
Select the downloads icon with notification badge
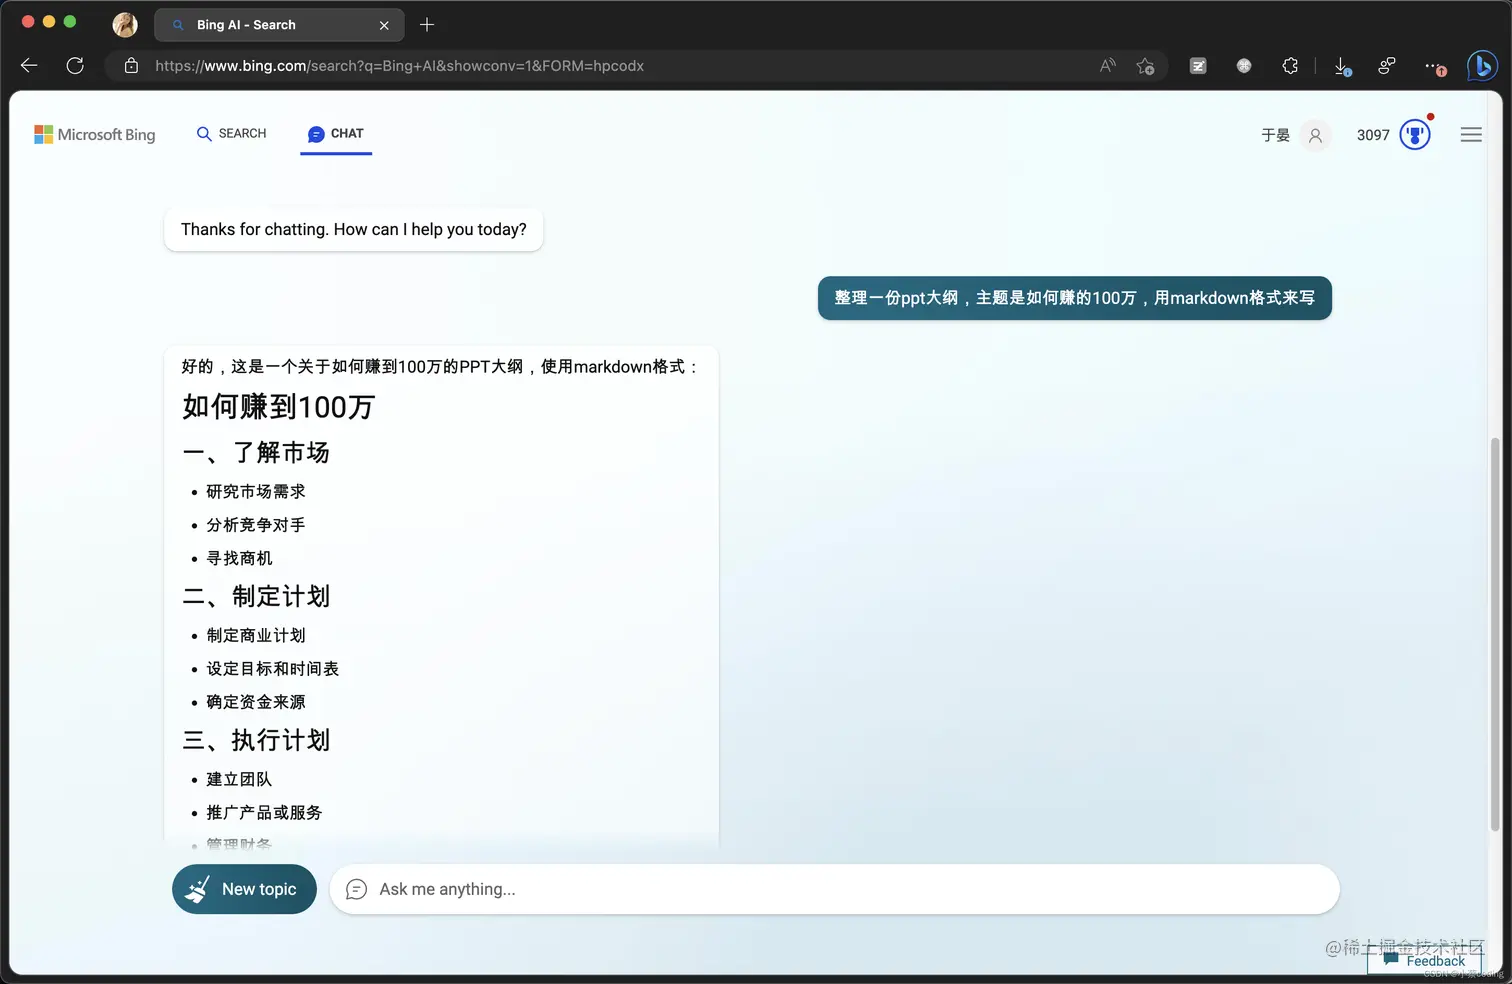pos(1341,65)
